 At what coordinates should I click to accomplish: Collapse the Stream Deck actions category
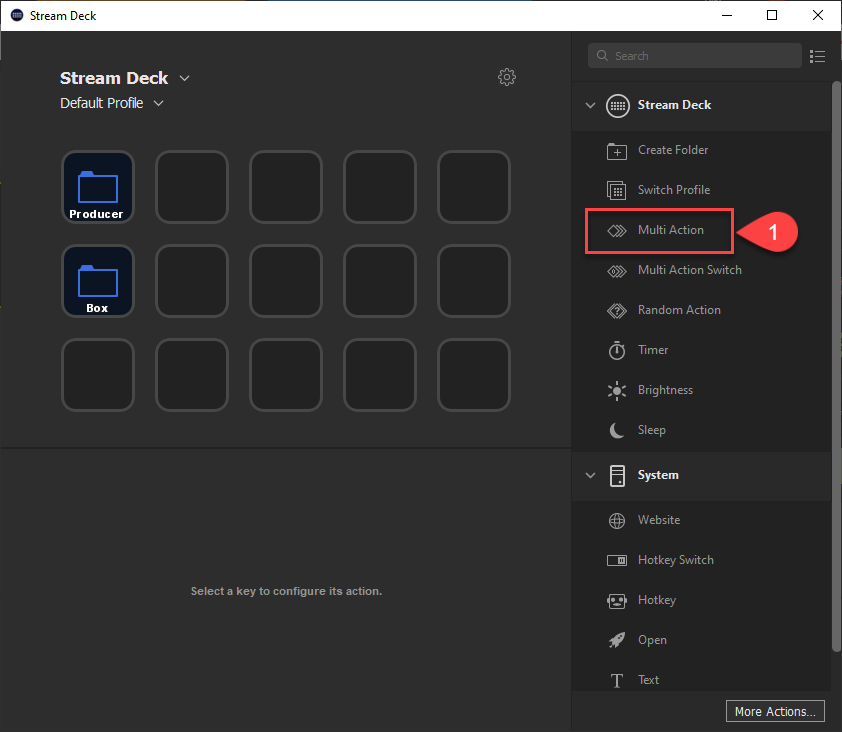point(590,105)
